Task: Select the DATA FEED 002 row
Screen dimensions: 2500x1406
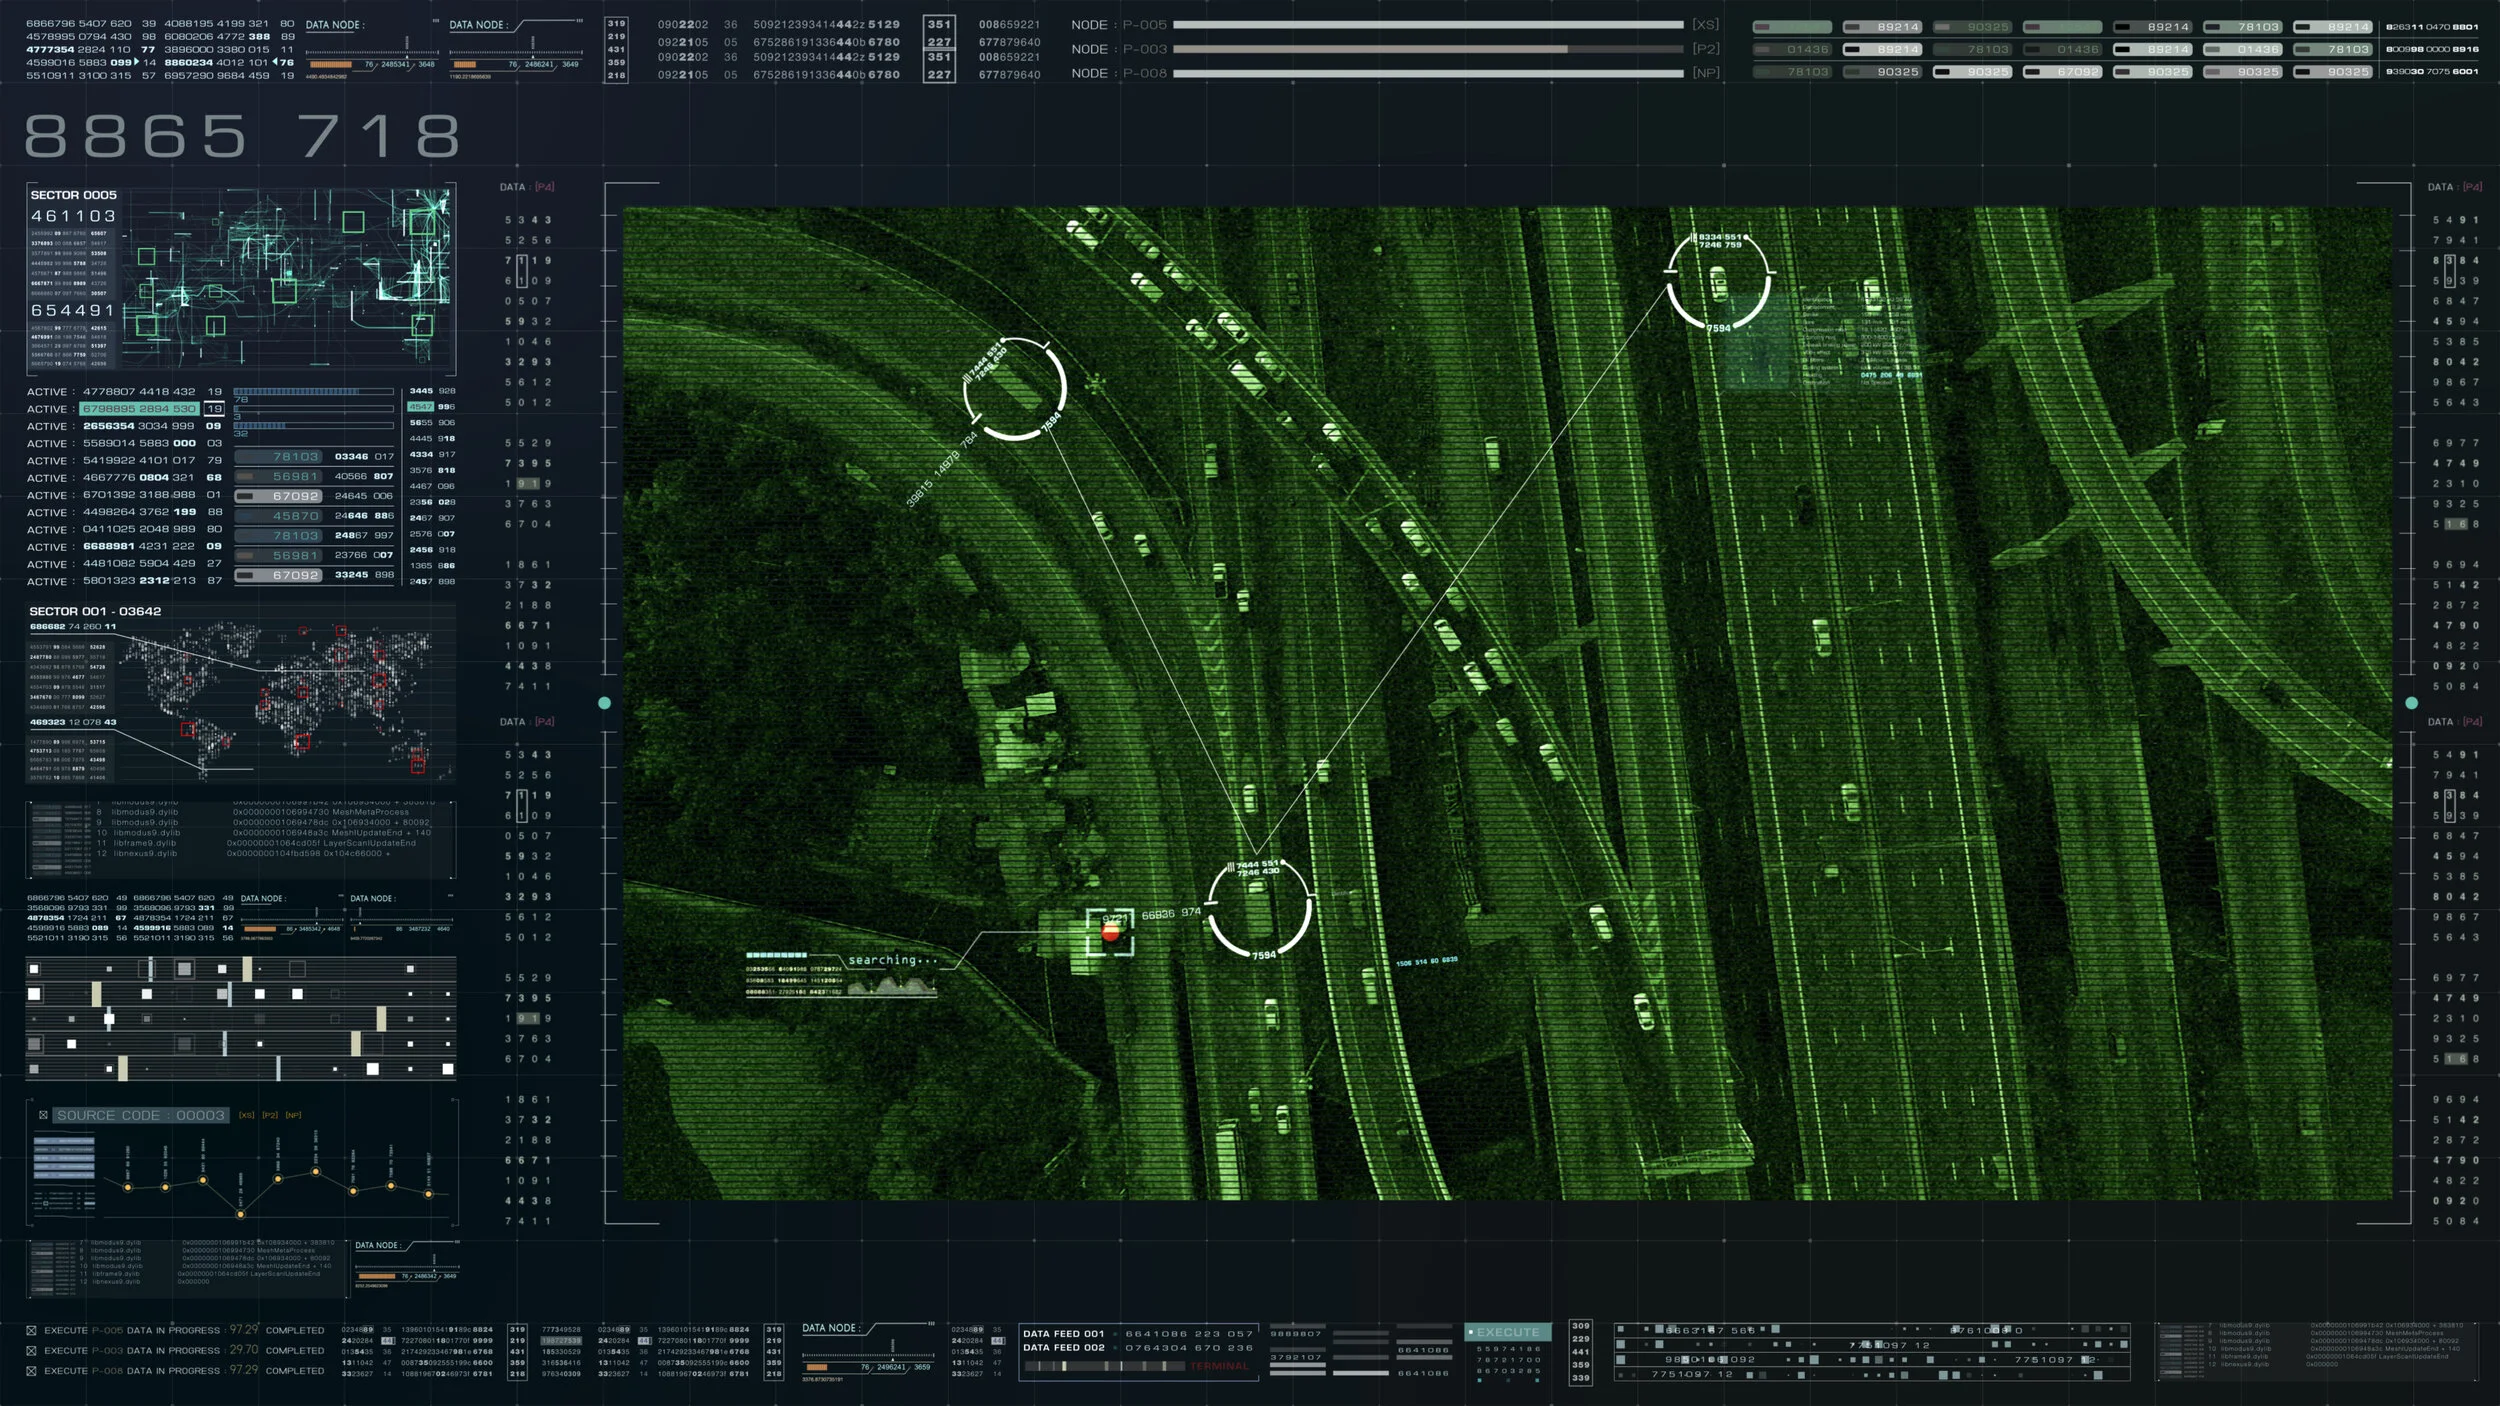Action: 1138,1347
